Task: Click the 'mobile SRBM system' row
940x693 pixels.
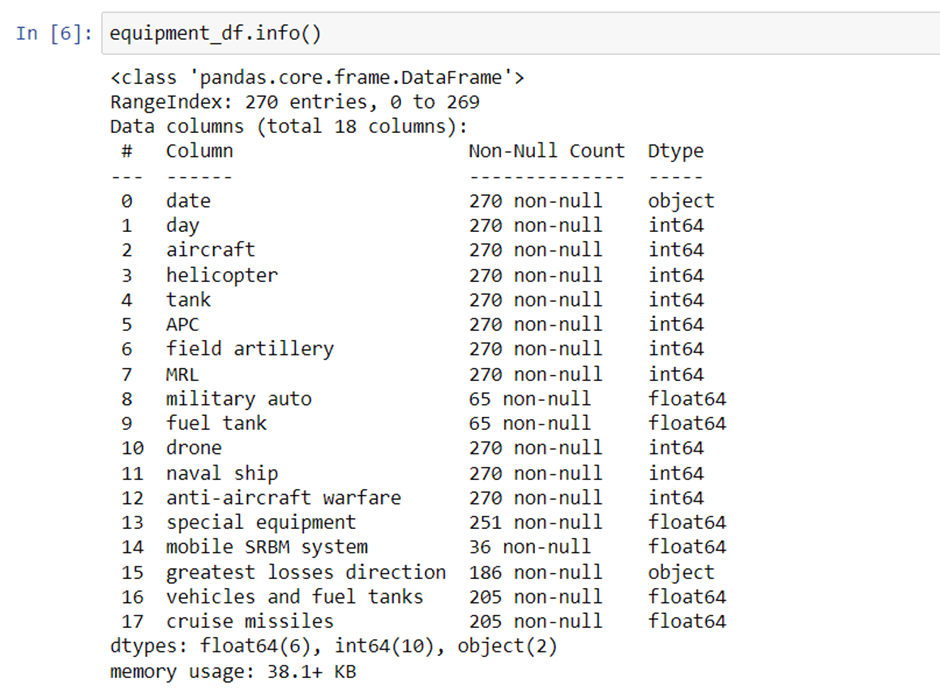Action: [266, 547]
